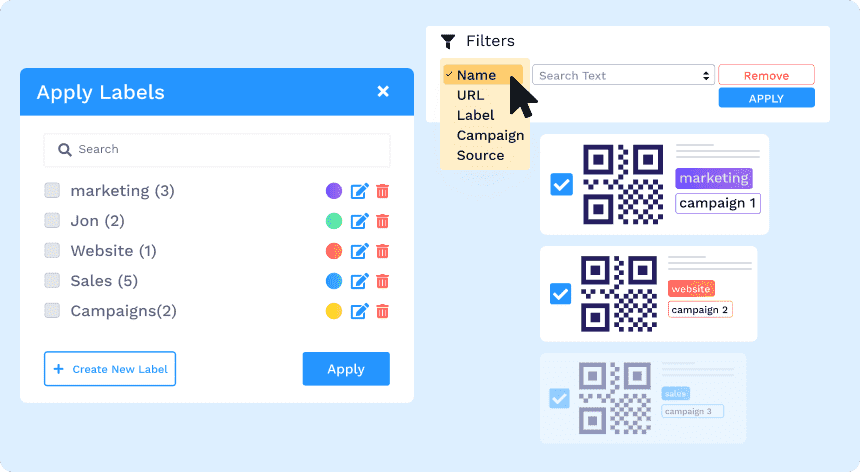Click the APPLY filters button
This screenshot has height=472, width=860.
coord(766,98)
